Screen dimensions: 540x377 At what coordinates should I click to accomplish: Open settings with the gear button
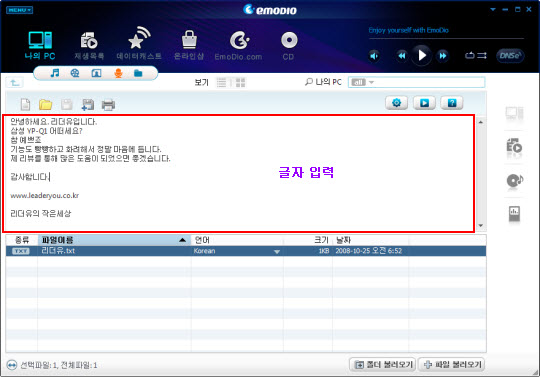click(397, 103)
